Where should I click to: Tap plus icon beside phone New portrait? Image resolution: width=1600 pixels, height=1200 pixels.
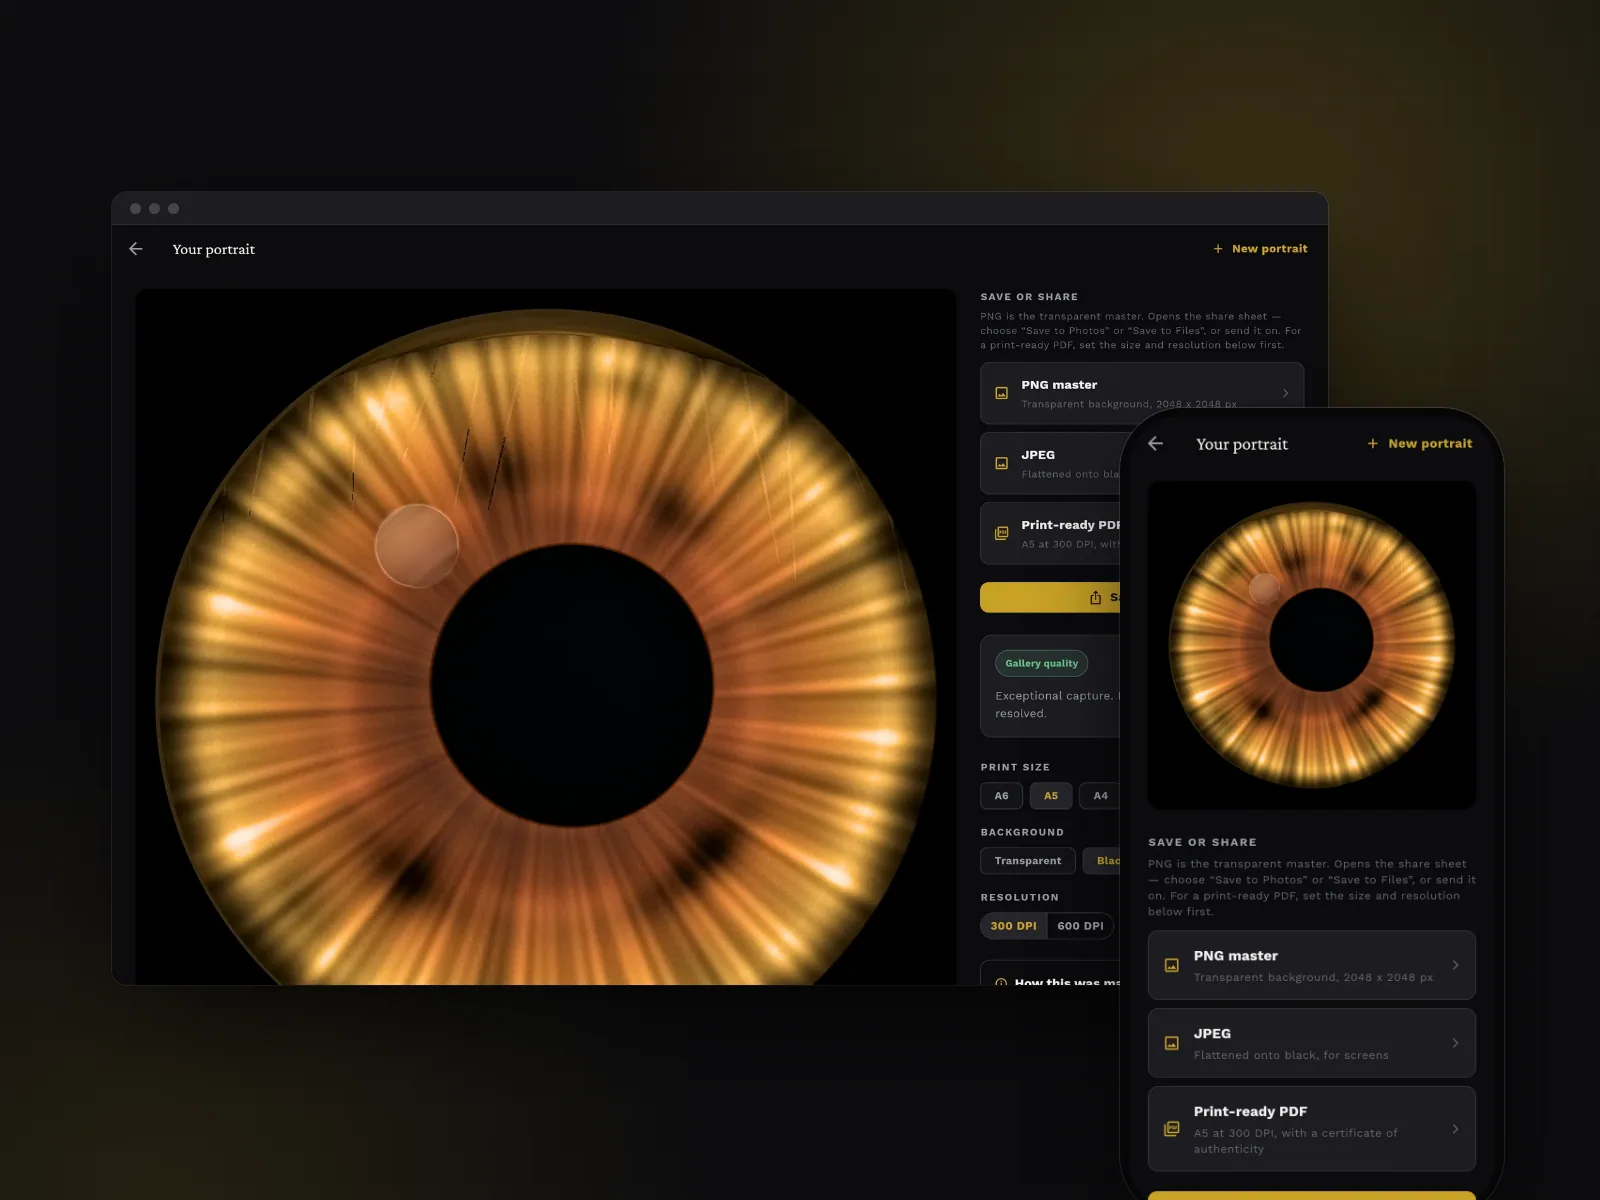[x=1373, y=444]
